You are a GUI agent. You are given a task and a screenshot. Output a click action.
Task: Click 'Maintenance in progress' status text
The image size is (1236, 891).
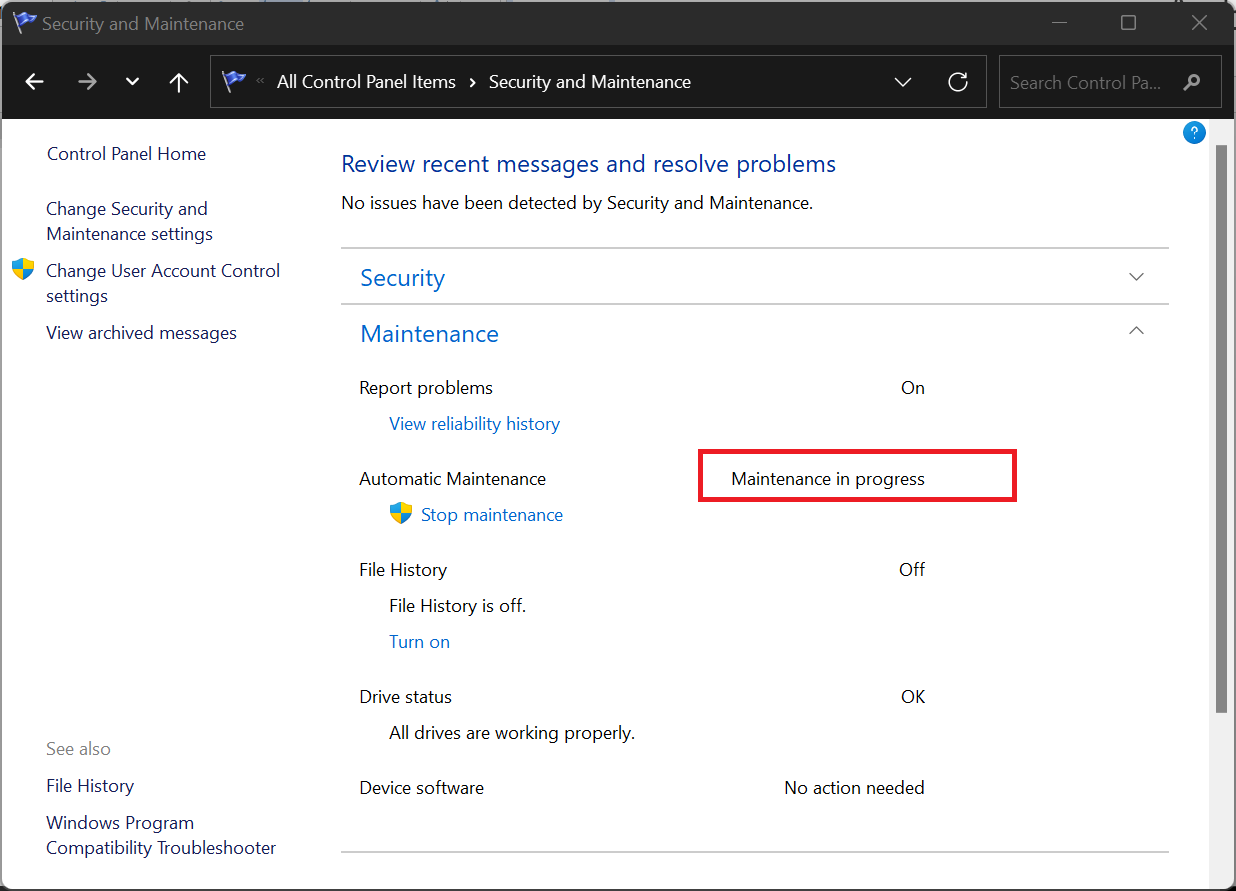(x=828, y=479)
